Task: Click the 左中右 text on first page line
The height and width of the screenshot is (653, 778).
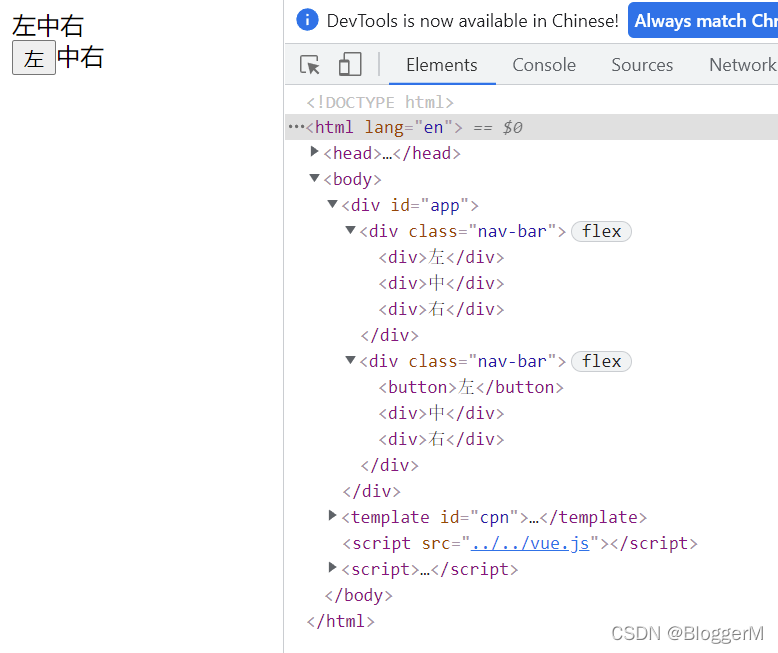Action: click(48, 26)
